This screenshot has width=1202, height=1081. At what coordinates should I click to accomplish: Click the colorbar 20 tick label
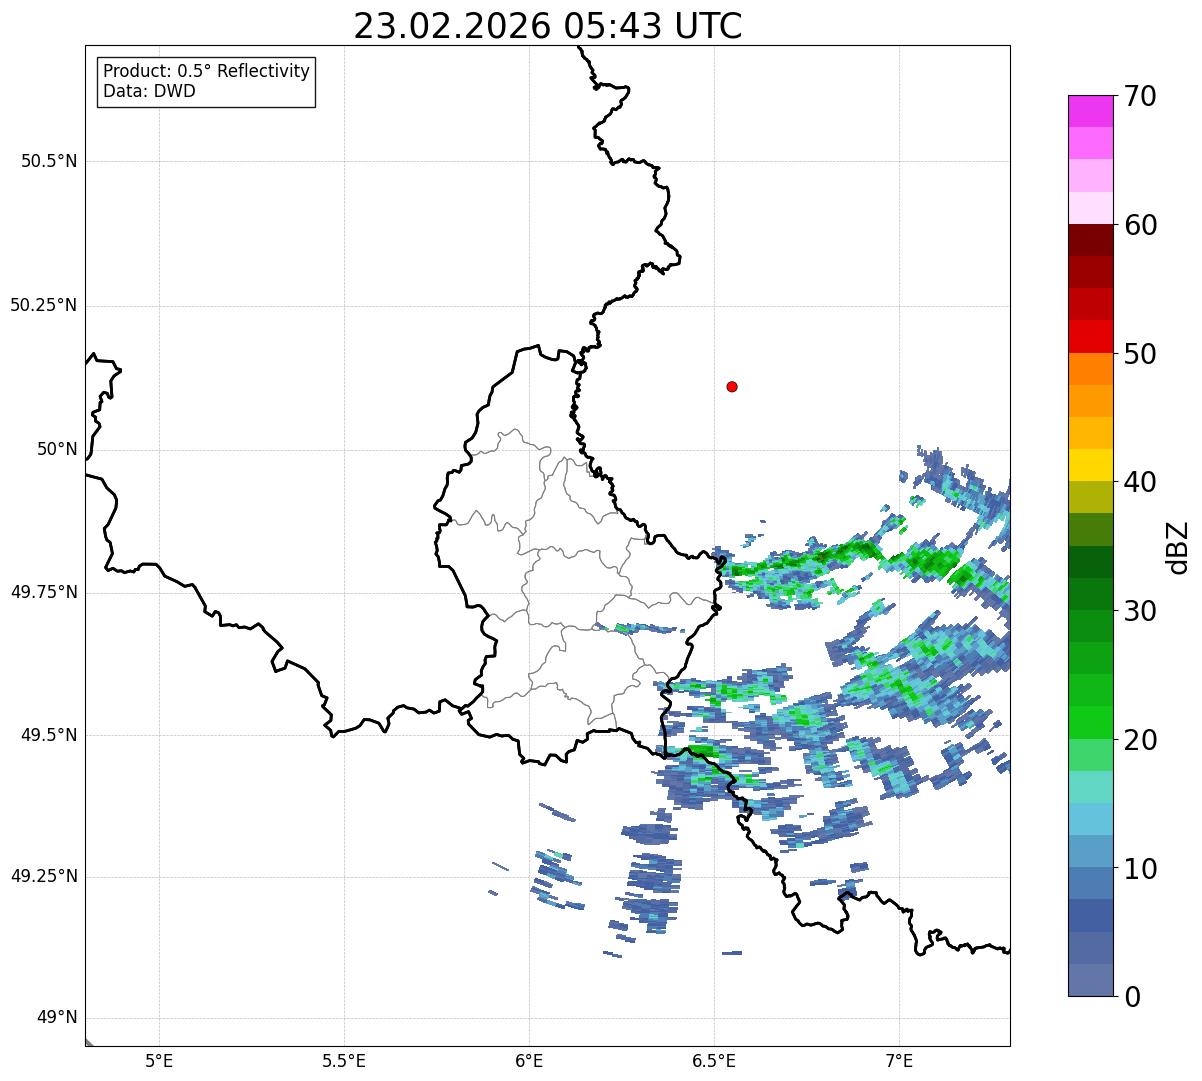point(1139,740)
